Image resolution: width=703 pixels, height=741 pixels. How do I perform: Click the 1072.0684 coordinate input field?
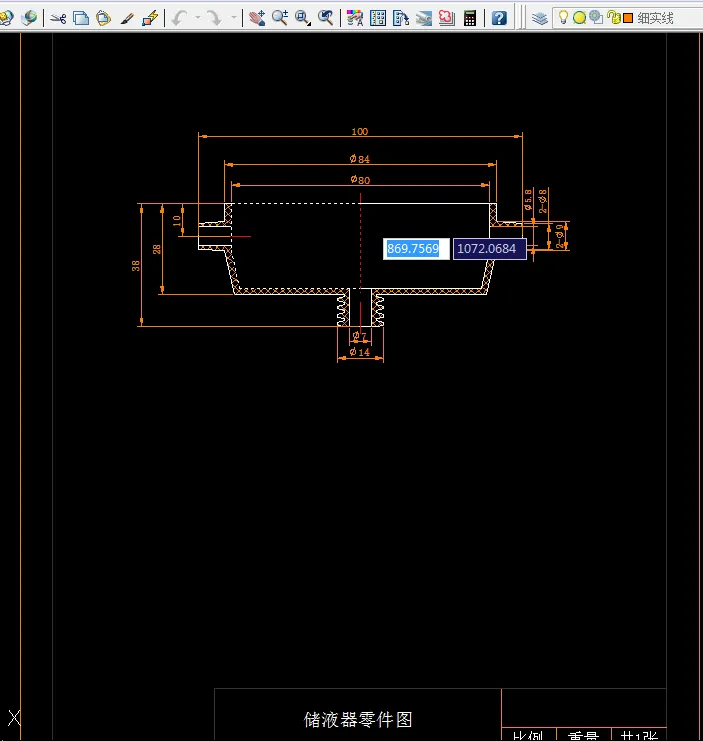point(490,249)
